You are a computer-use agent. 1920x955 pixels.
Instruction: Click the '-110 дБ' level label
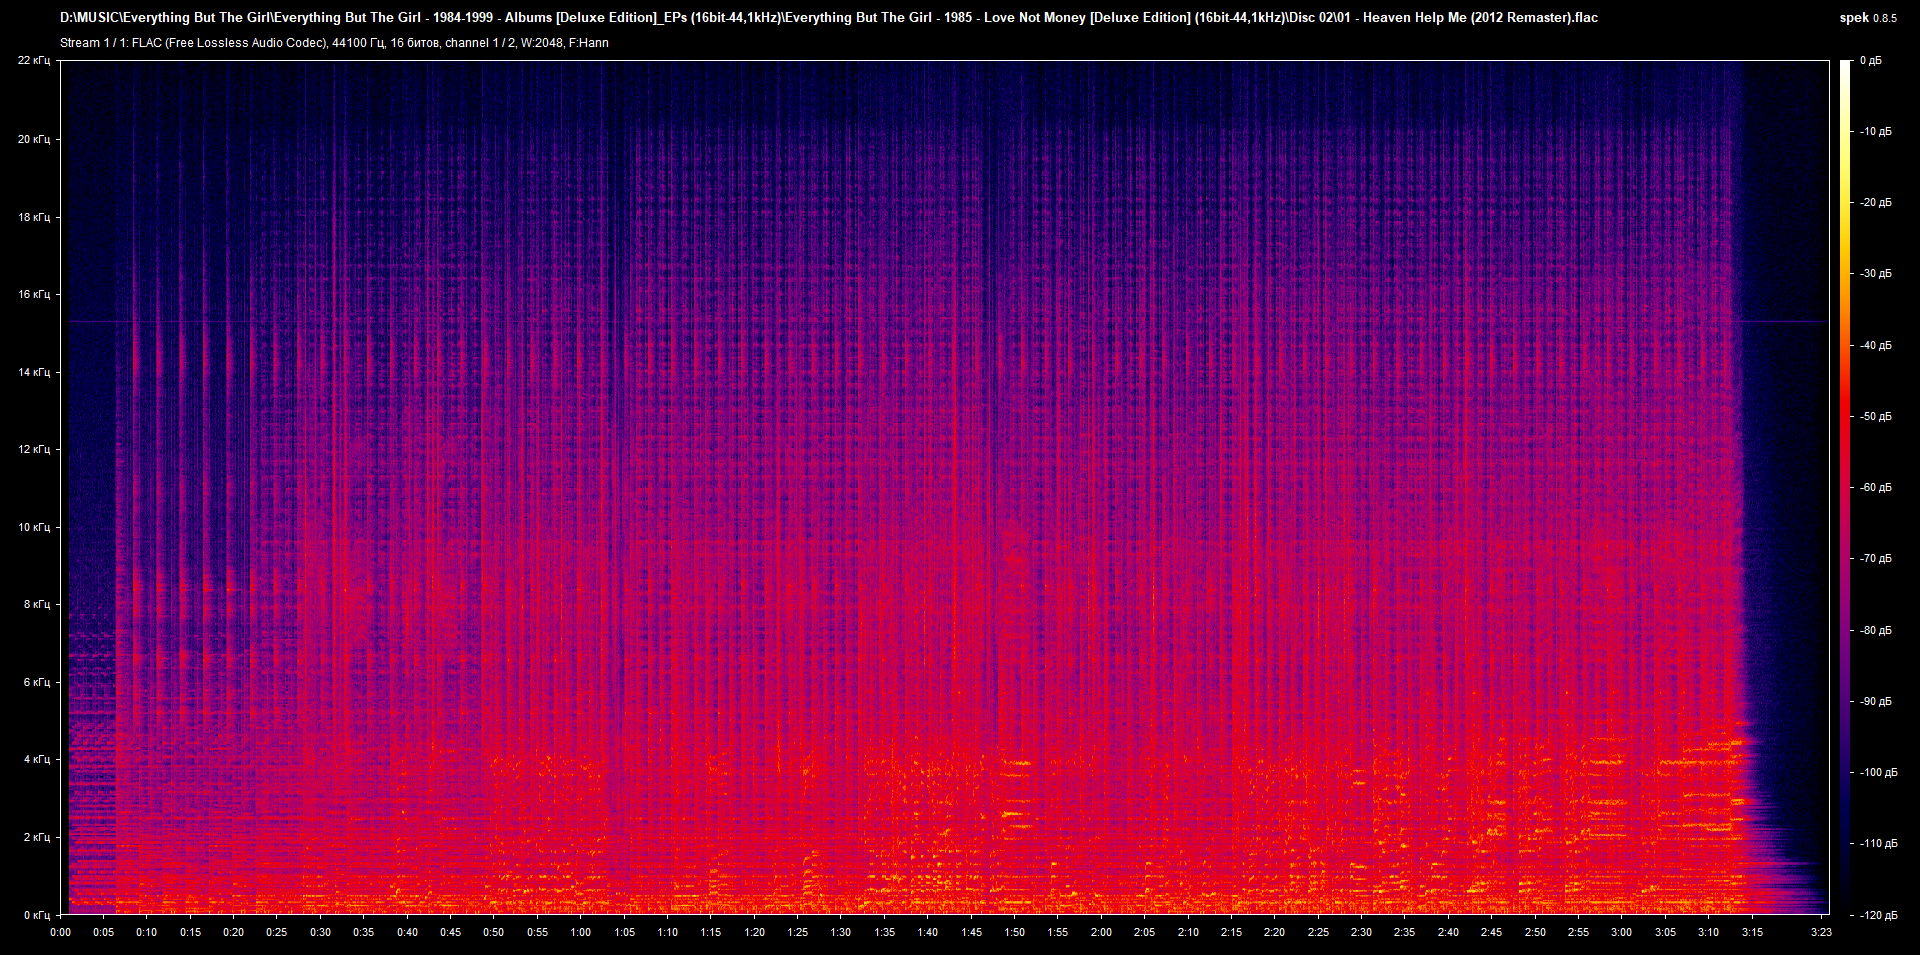[1878, 843]
